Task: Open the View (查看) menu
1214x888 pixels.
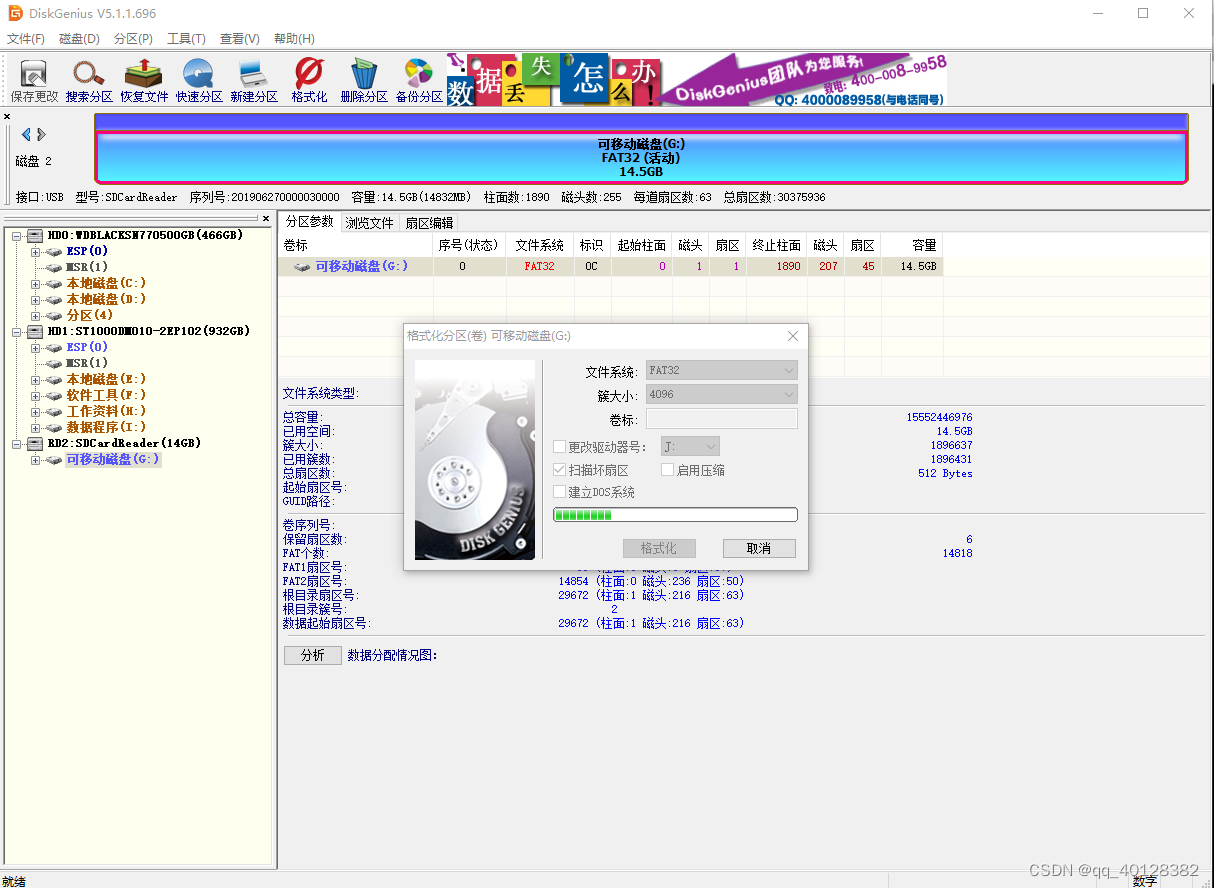Action: 239,39
